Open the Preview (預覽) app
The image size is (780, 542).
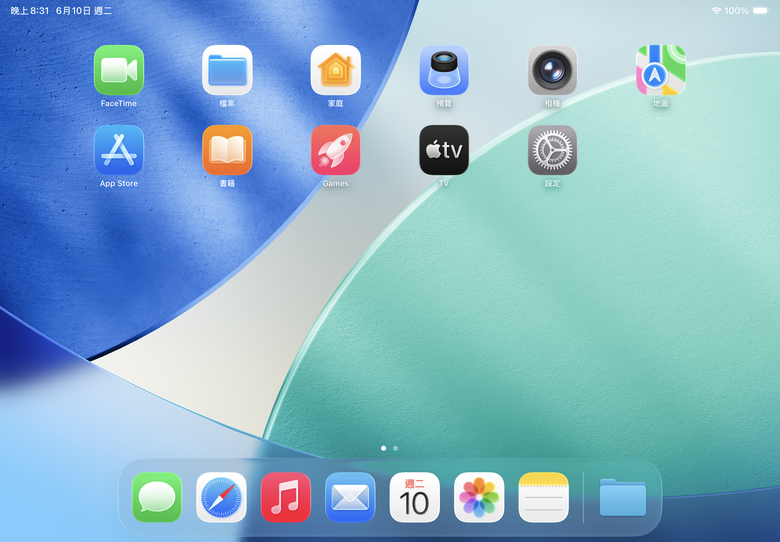pos(444,70)
